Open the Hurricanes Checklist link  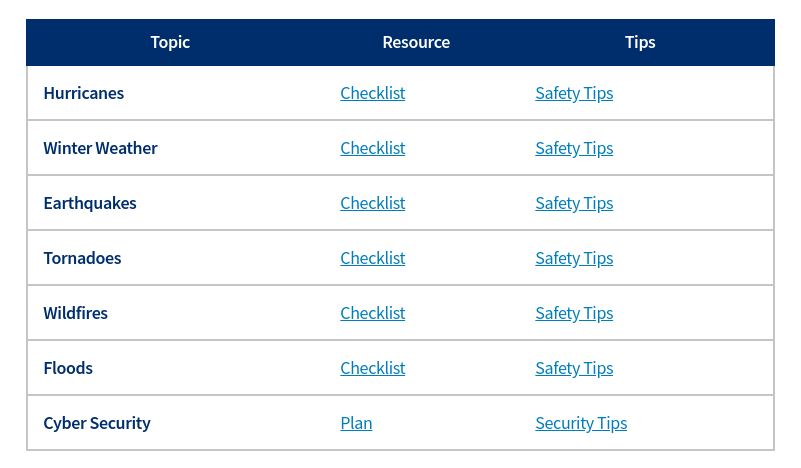click(372, 93)
